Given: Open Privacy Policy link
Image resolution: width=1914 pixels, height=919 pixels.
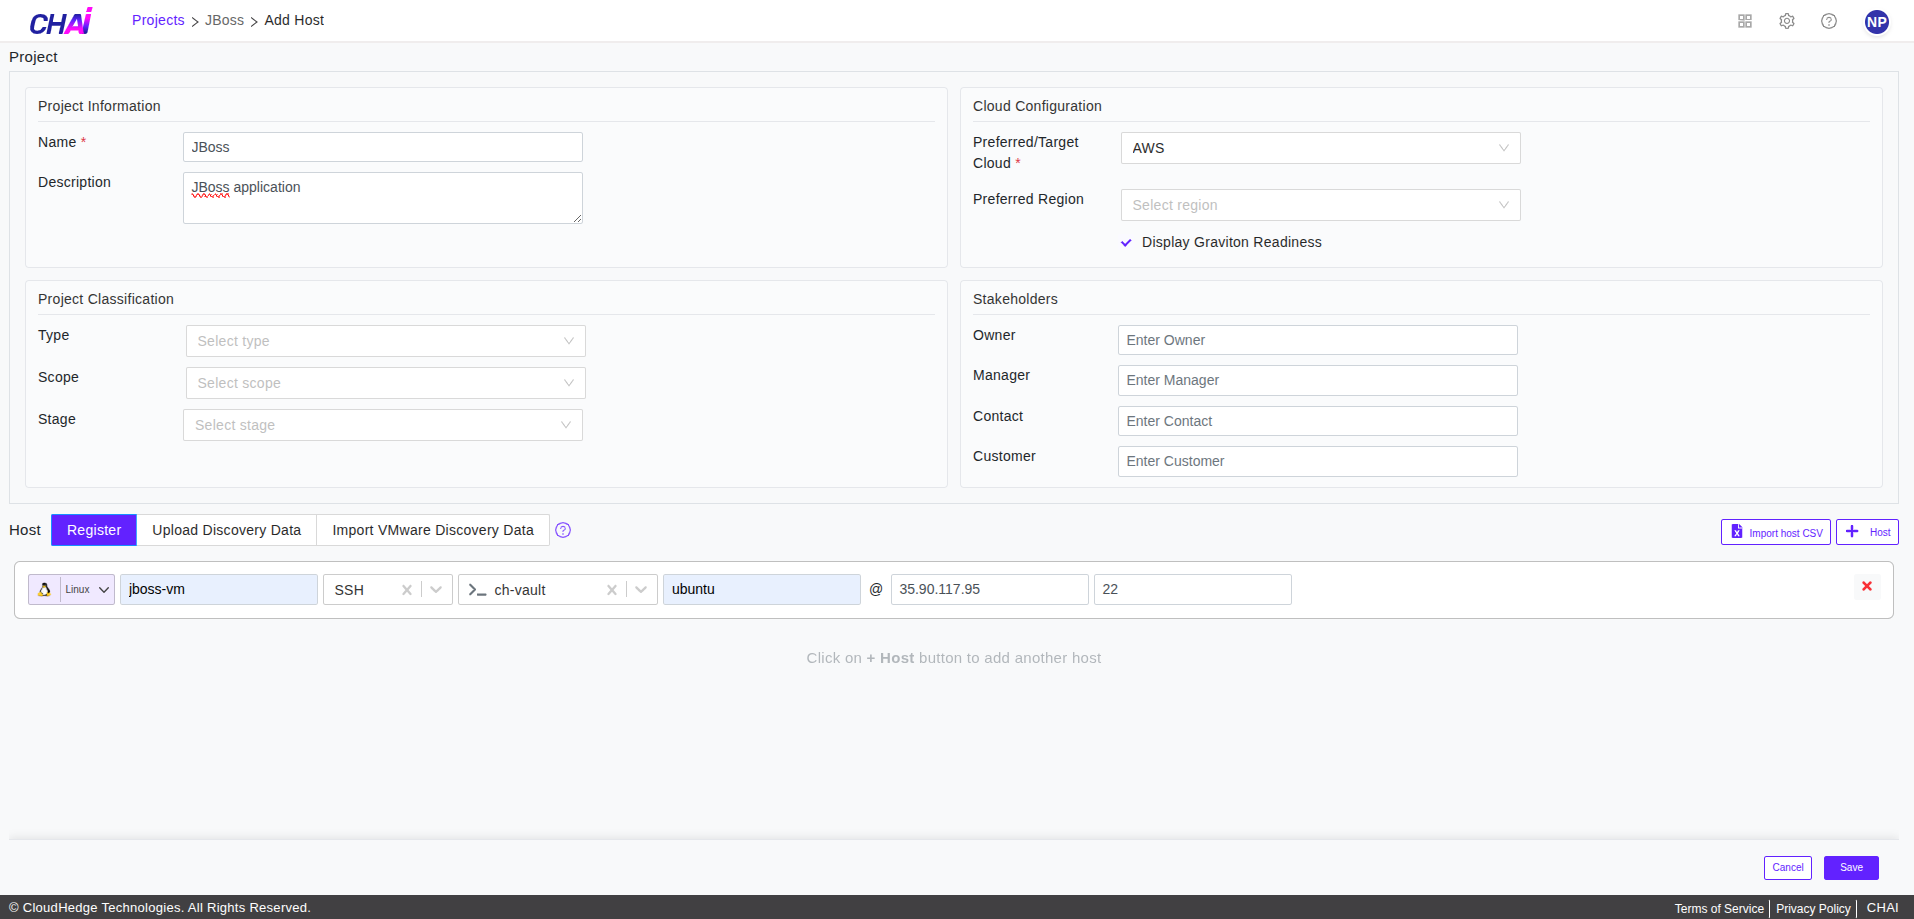Looking at the screenshot, I should point(1813,909).
